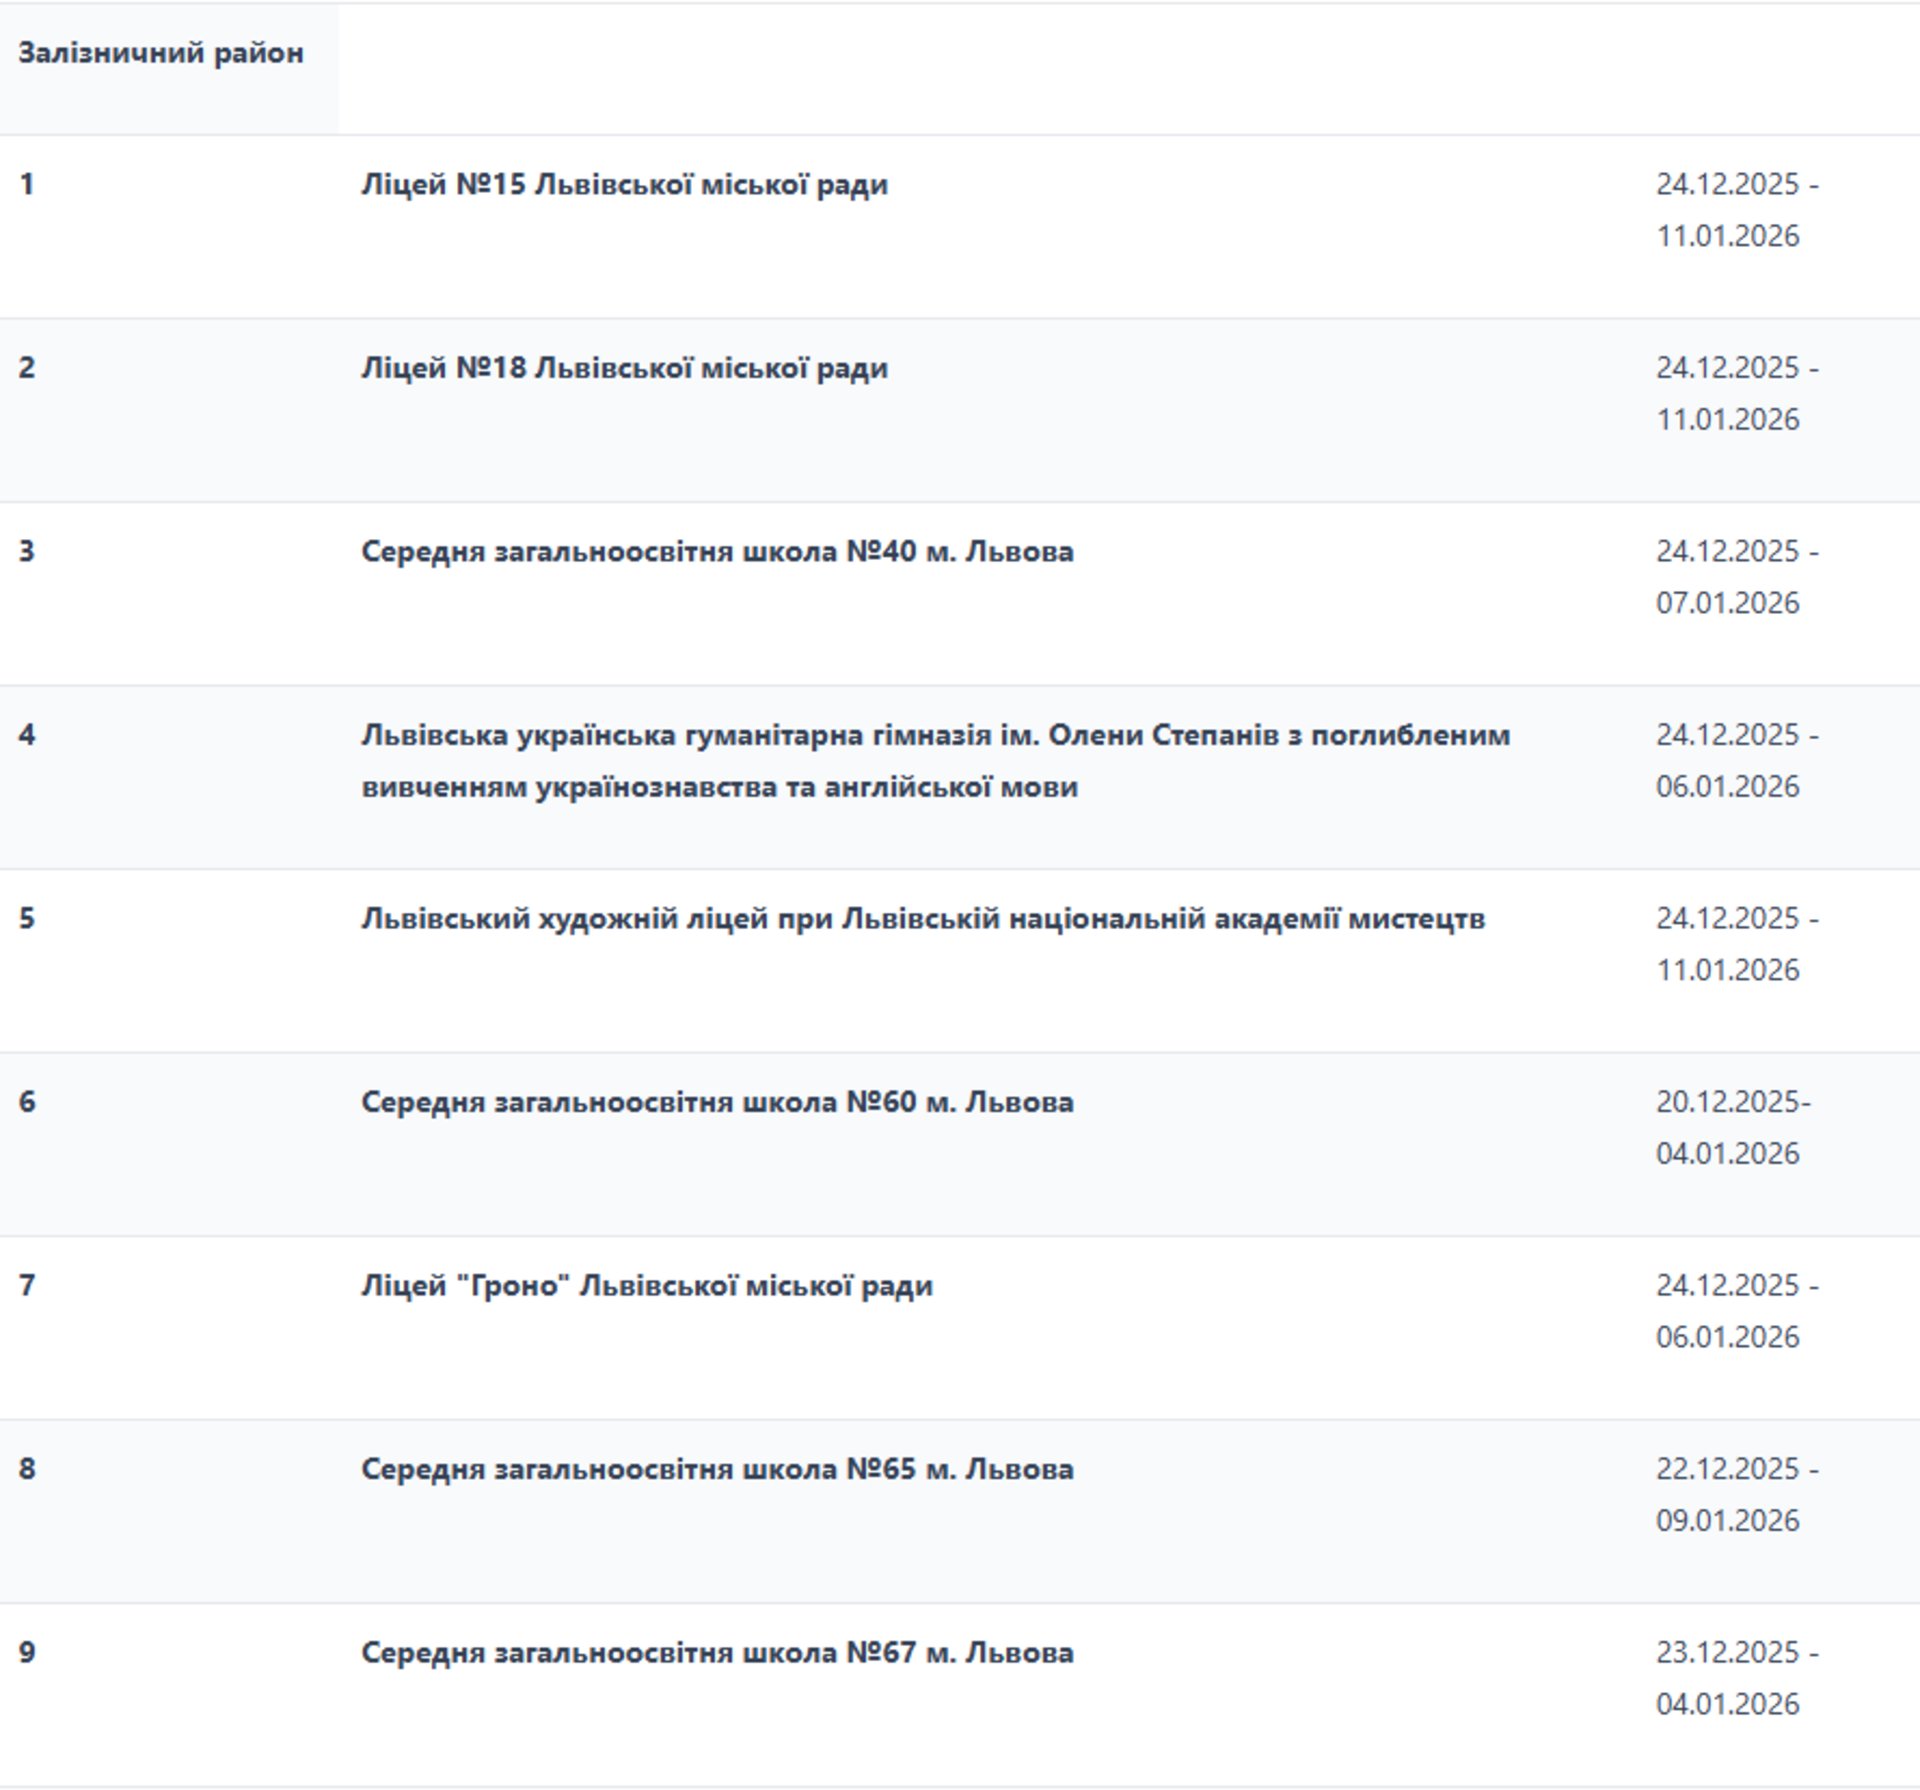Select Ліцей №18 Львівської міської ради

[624, 368]
